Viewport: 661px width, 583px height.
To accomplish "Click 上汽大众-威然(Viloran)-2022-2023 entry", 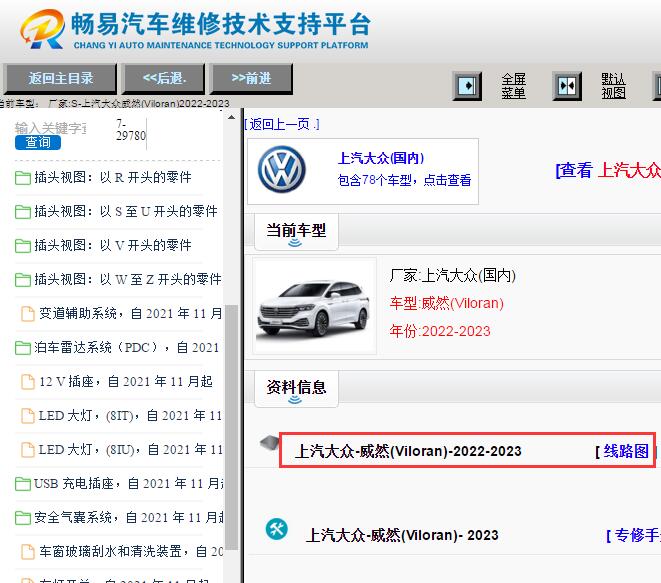I will [x=408, y=451].
